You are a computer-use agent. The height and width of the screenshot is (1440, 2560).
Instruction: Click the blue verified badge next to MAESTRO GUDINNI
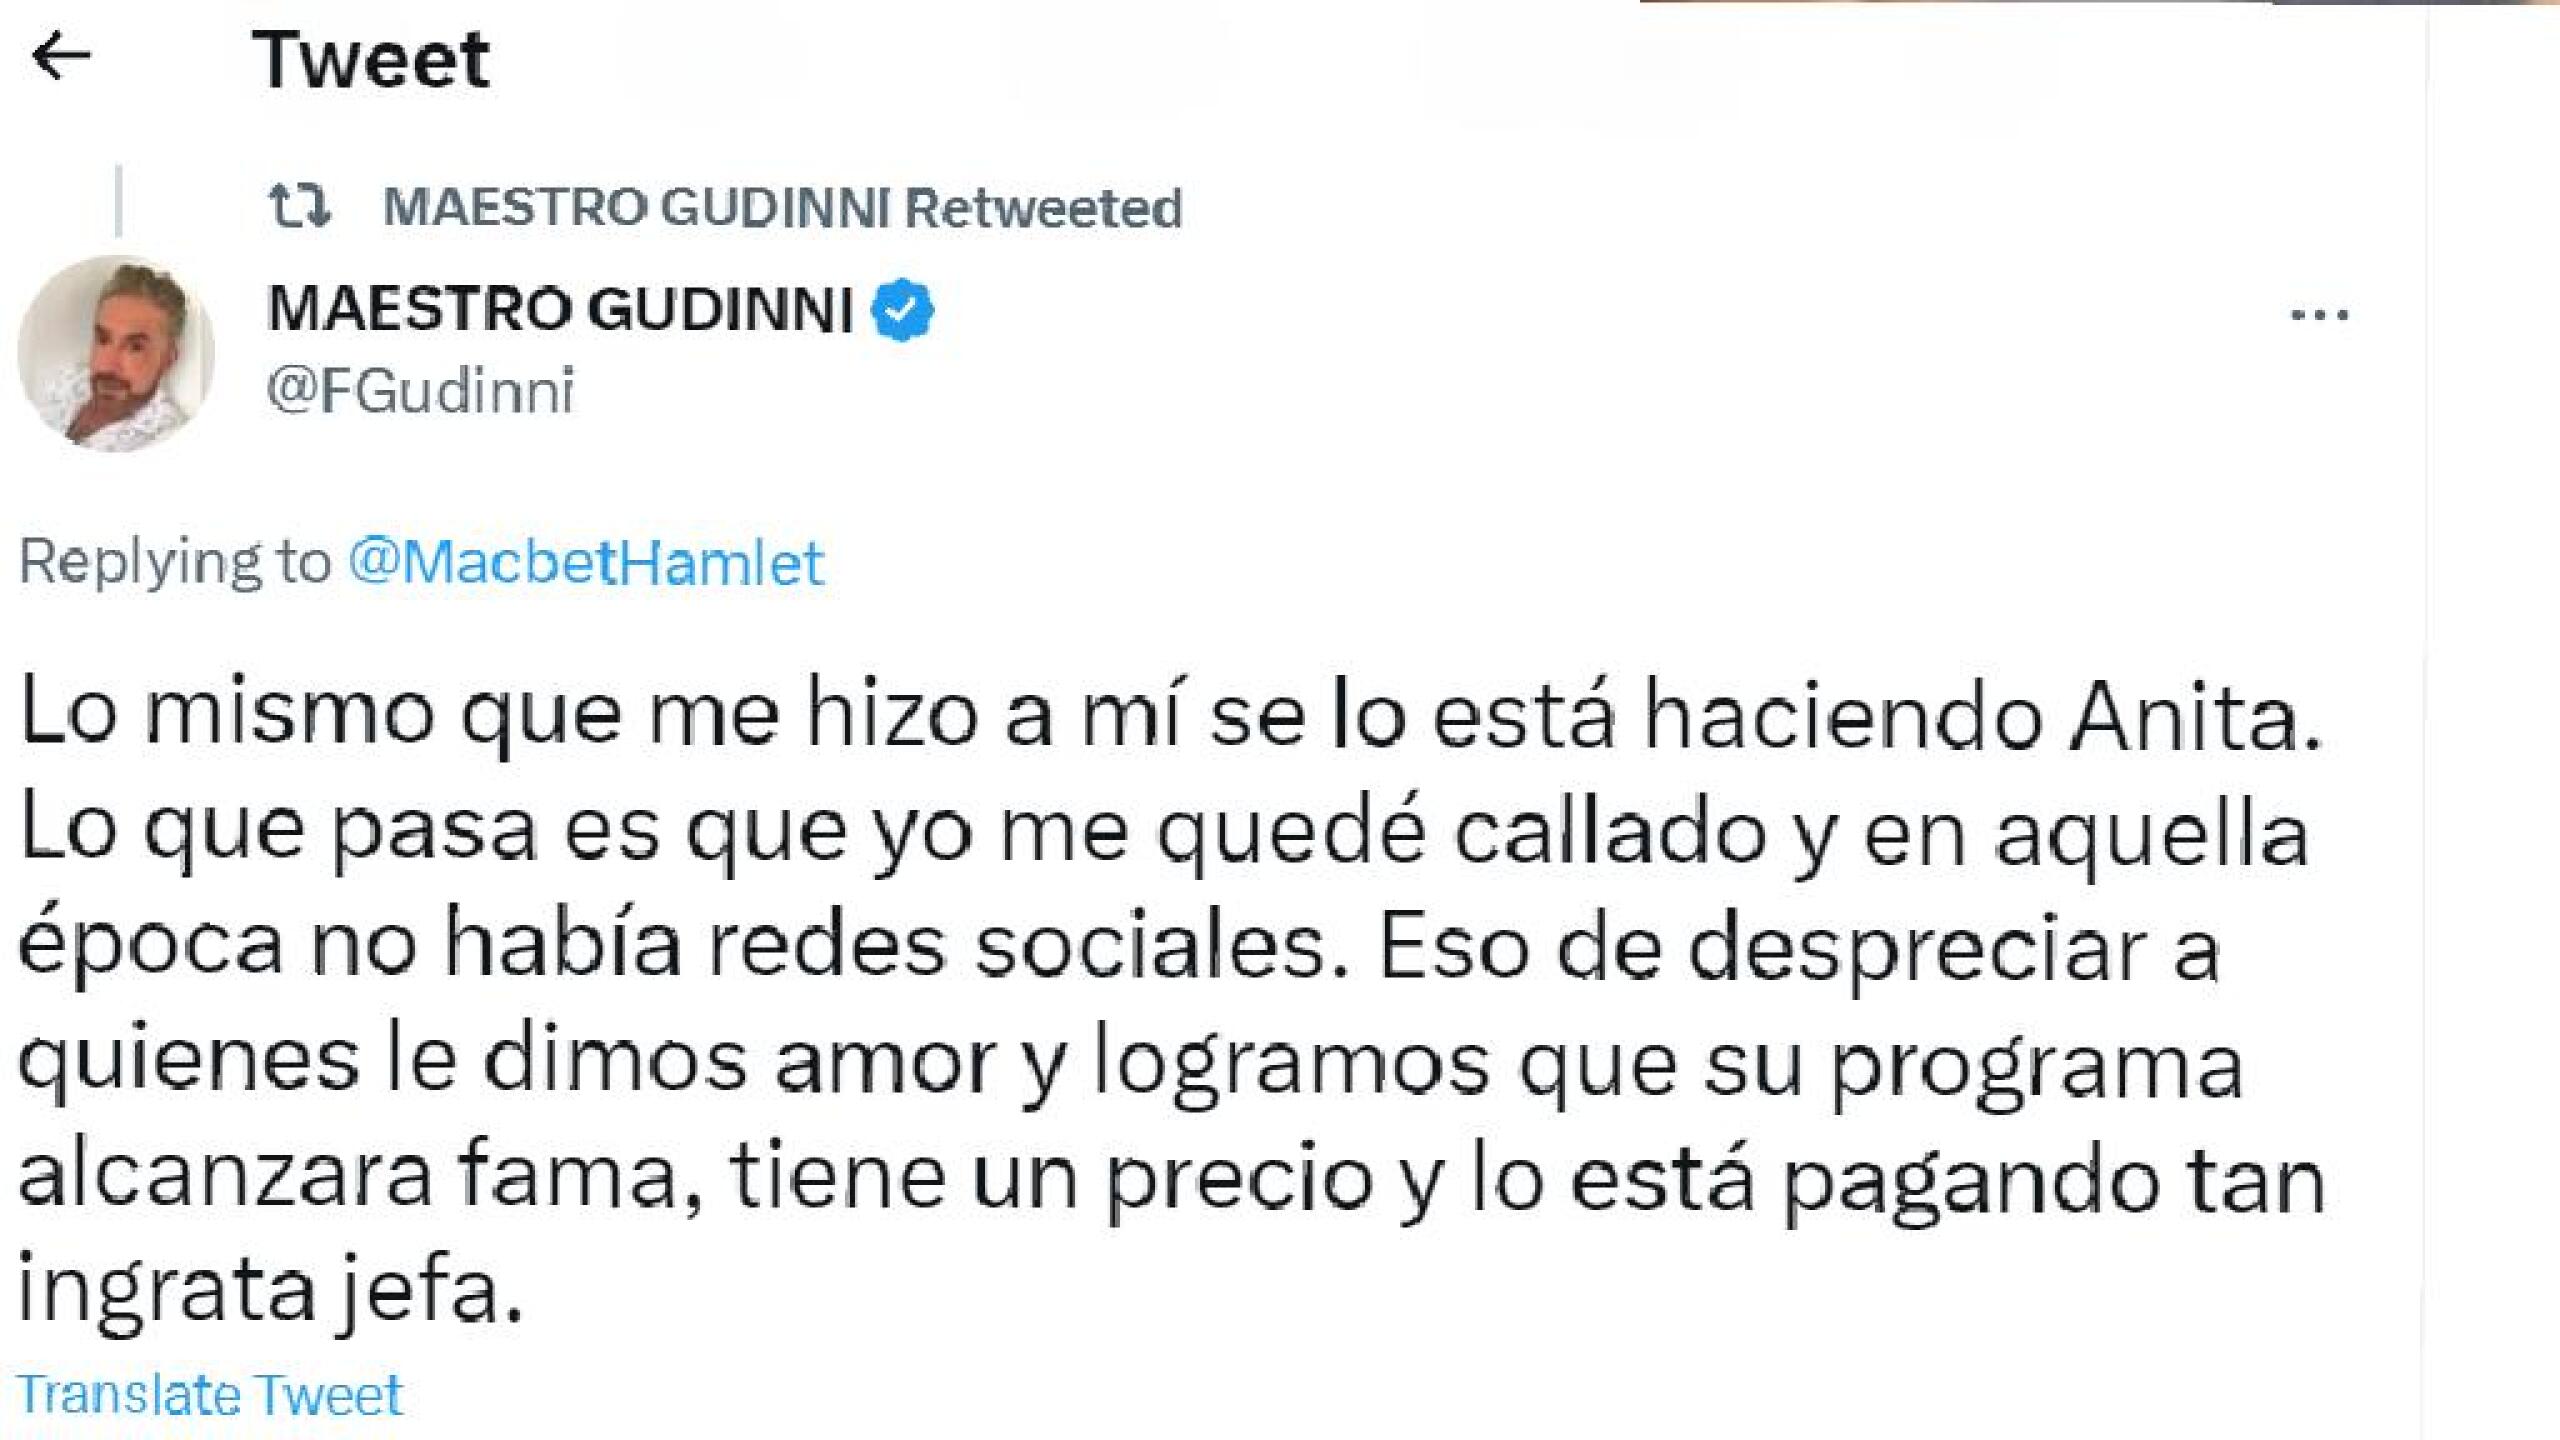(x=905, y=312)
